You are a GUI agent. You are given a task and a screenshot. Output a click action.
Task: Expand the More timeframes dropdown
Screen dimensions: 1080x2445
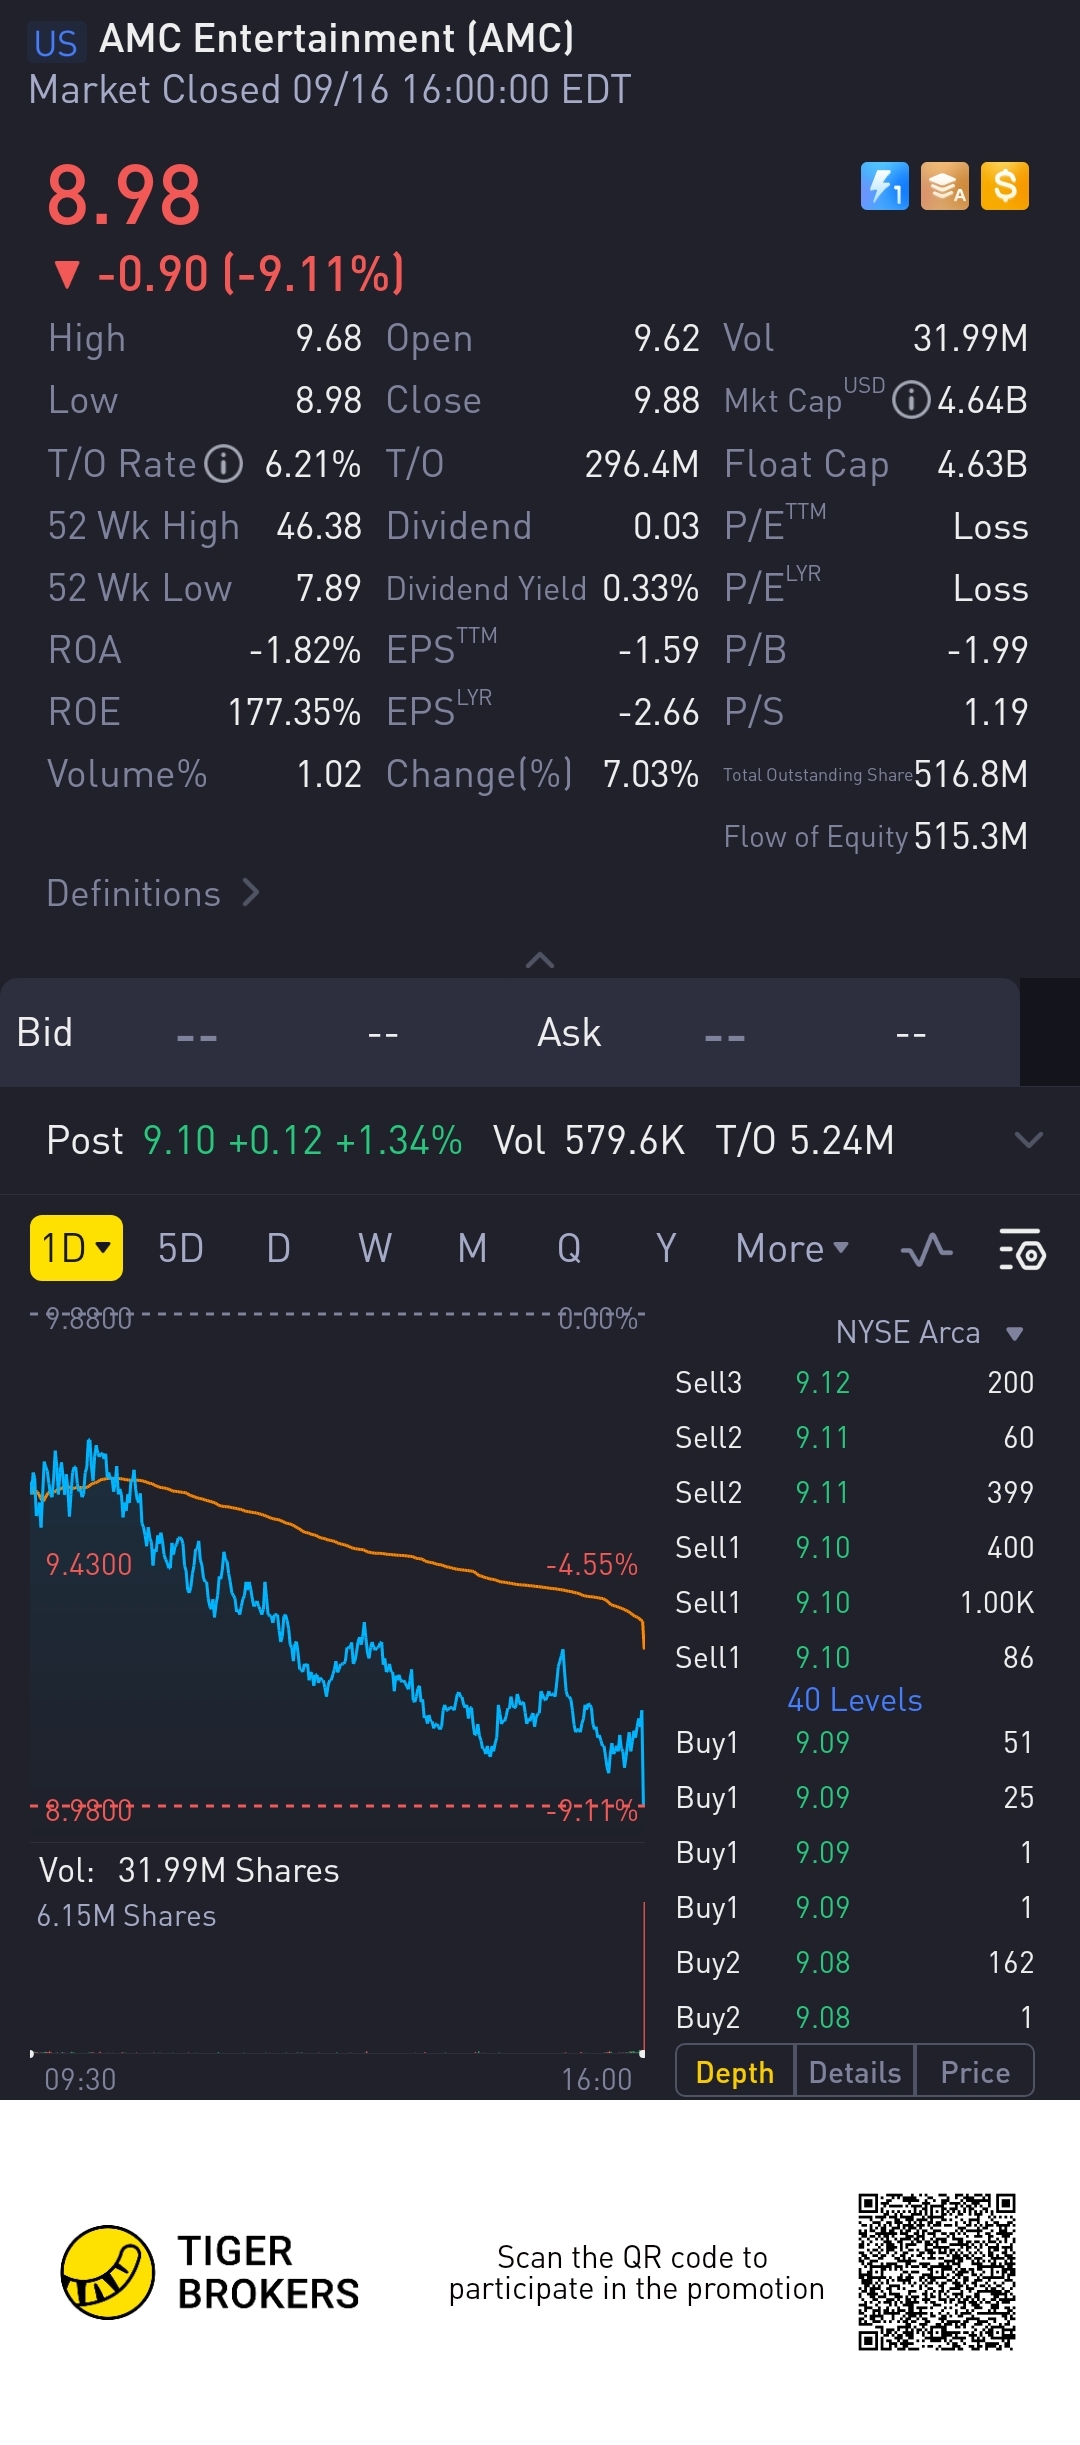click(x=792, y=1249)
